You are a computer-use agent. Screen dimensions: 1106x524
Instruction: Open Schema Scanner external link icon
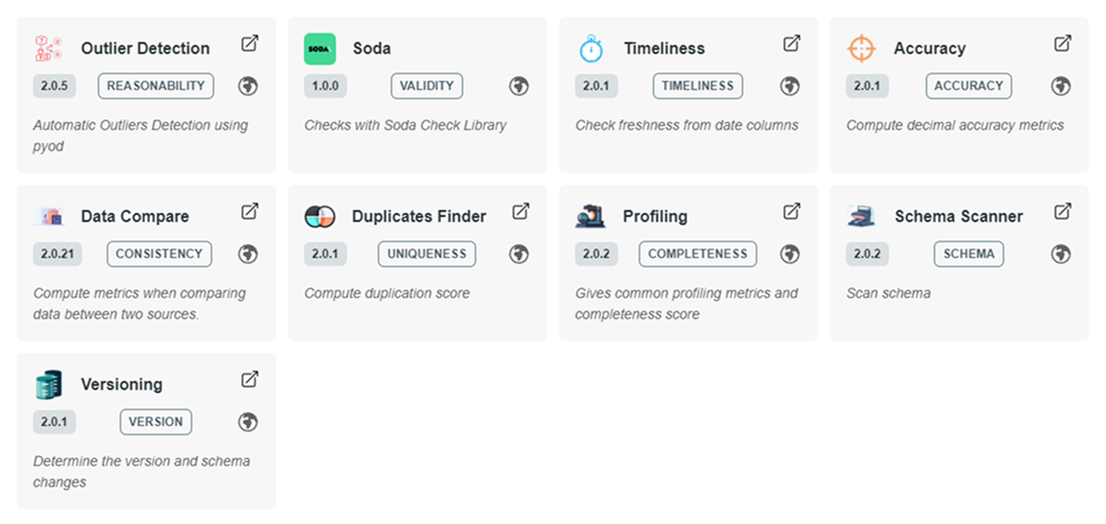[x=1062, y=212]
